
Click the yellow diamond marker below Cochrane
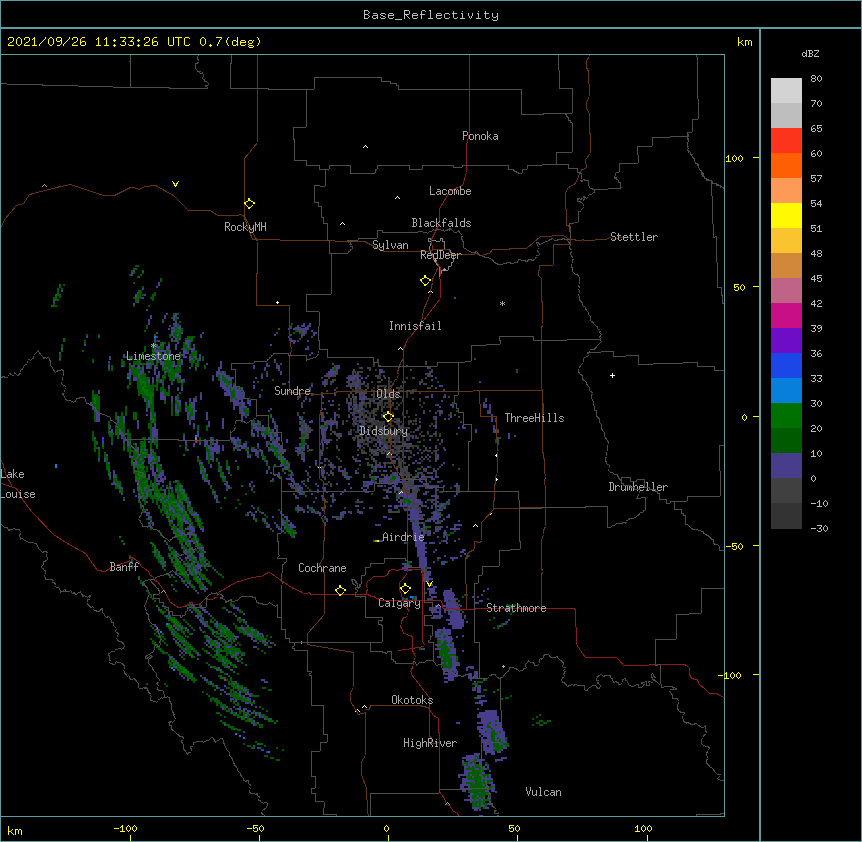point(340,590)
